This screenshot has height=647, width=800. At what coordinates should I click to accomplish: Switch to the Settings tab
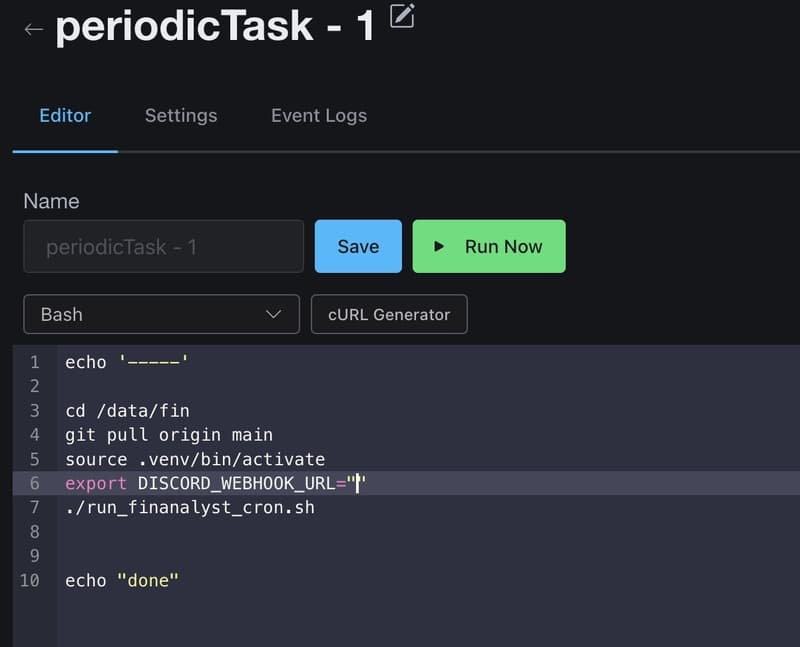click(181, 116)
